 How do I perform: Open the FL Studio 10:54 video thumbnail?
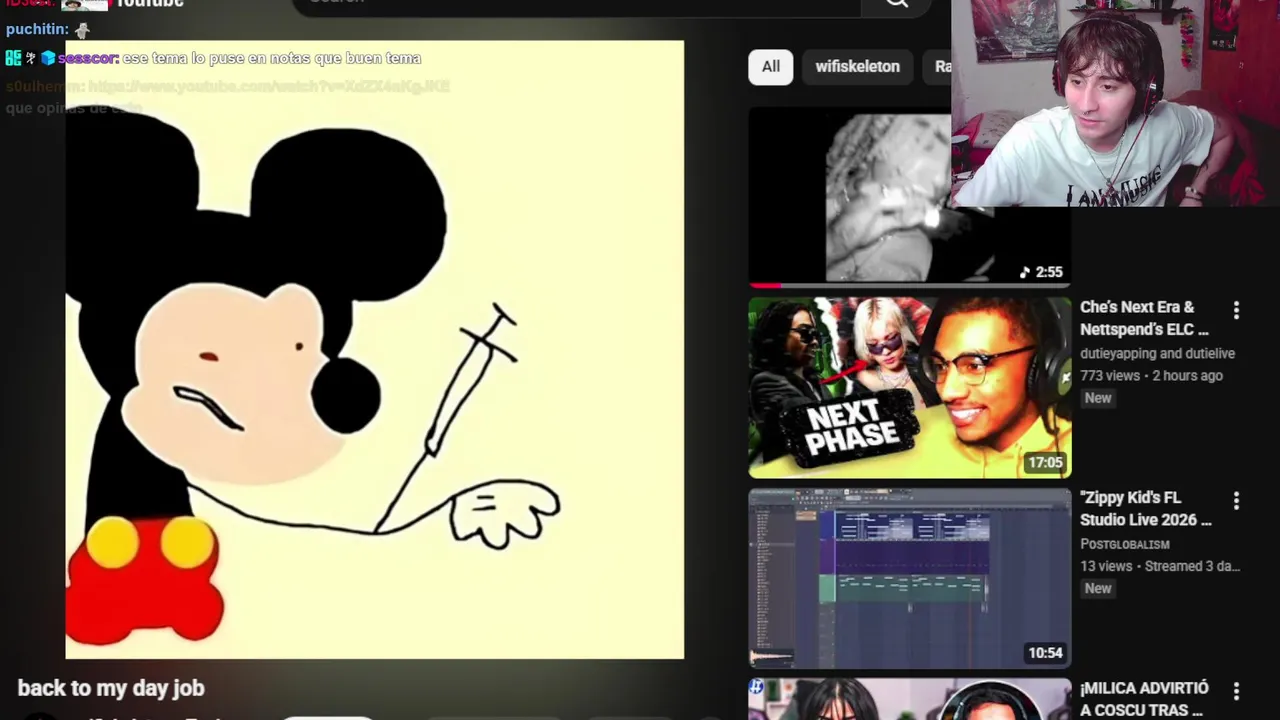910,578
